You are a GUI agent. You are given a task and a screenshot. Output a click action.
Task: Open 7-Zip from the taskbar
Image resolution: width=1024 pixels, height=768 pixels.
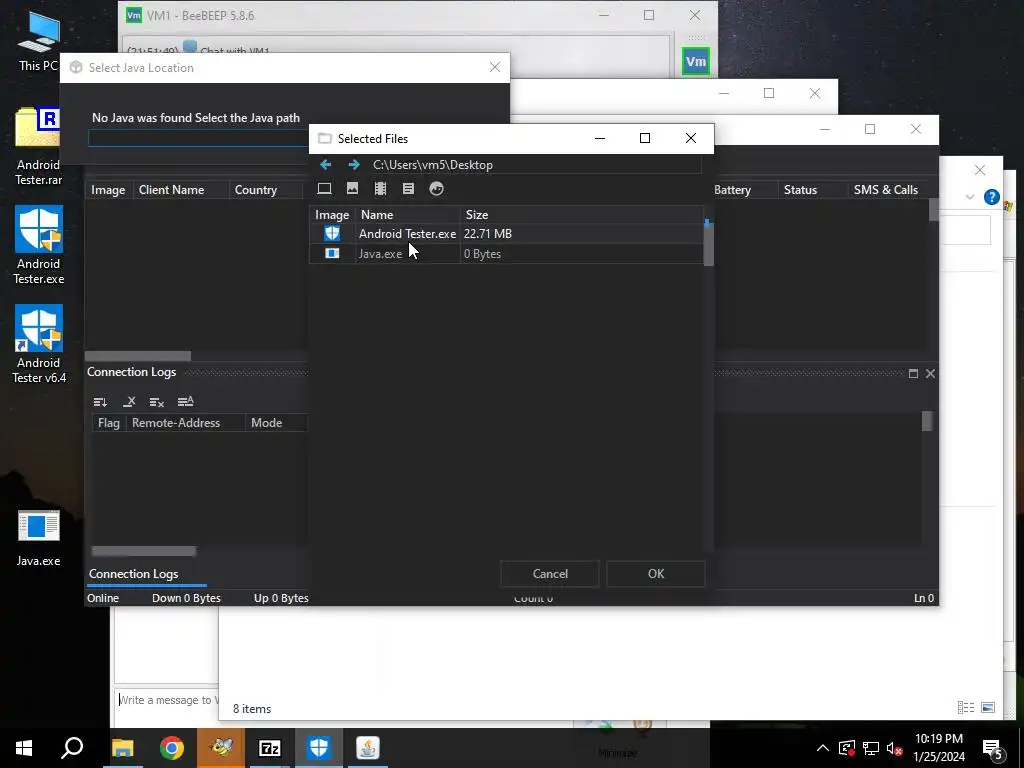[x=270, y=748]
